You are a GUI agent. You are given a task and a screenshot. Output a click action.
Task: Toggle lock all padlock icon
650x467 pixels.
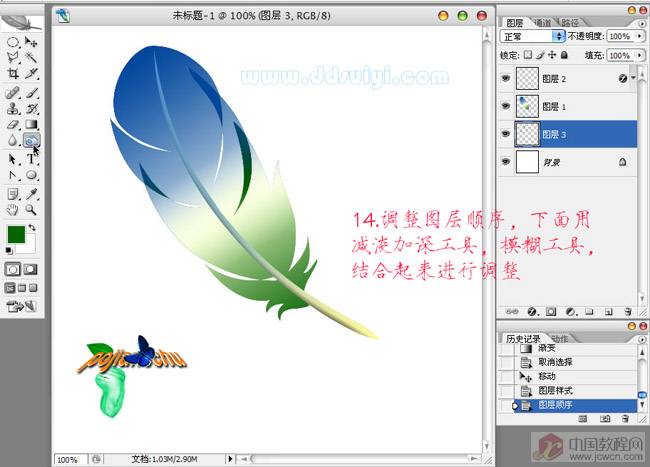pos(564,55)
